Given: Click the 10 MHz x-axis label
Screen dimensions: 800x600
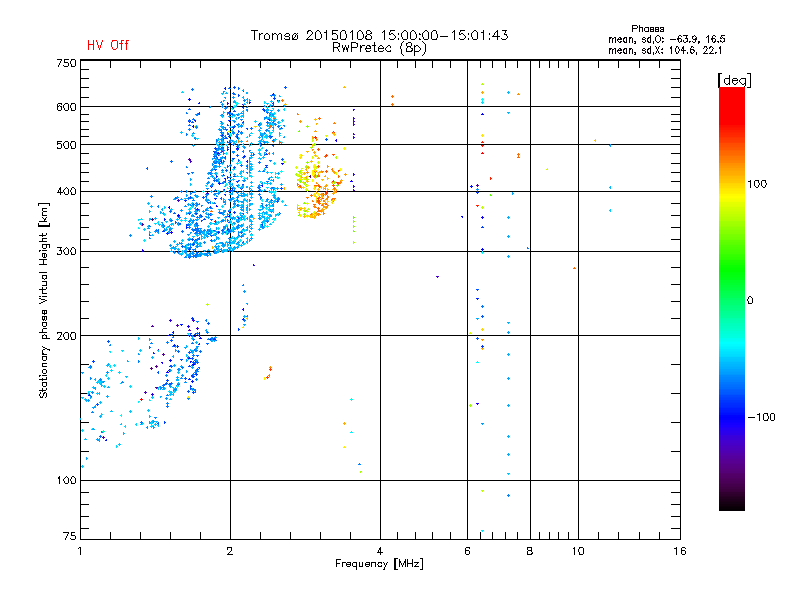Looking at the screenshot, I should (x=578, y=551).
